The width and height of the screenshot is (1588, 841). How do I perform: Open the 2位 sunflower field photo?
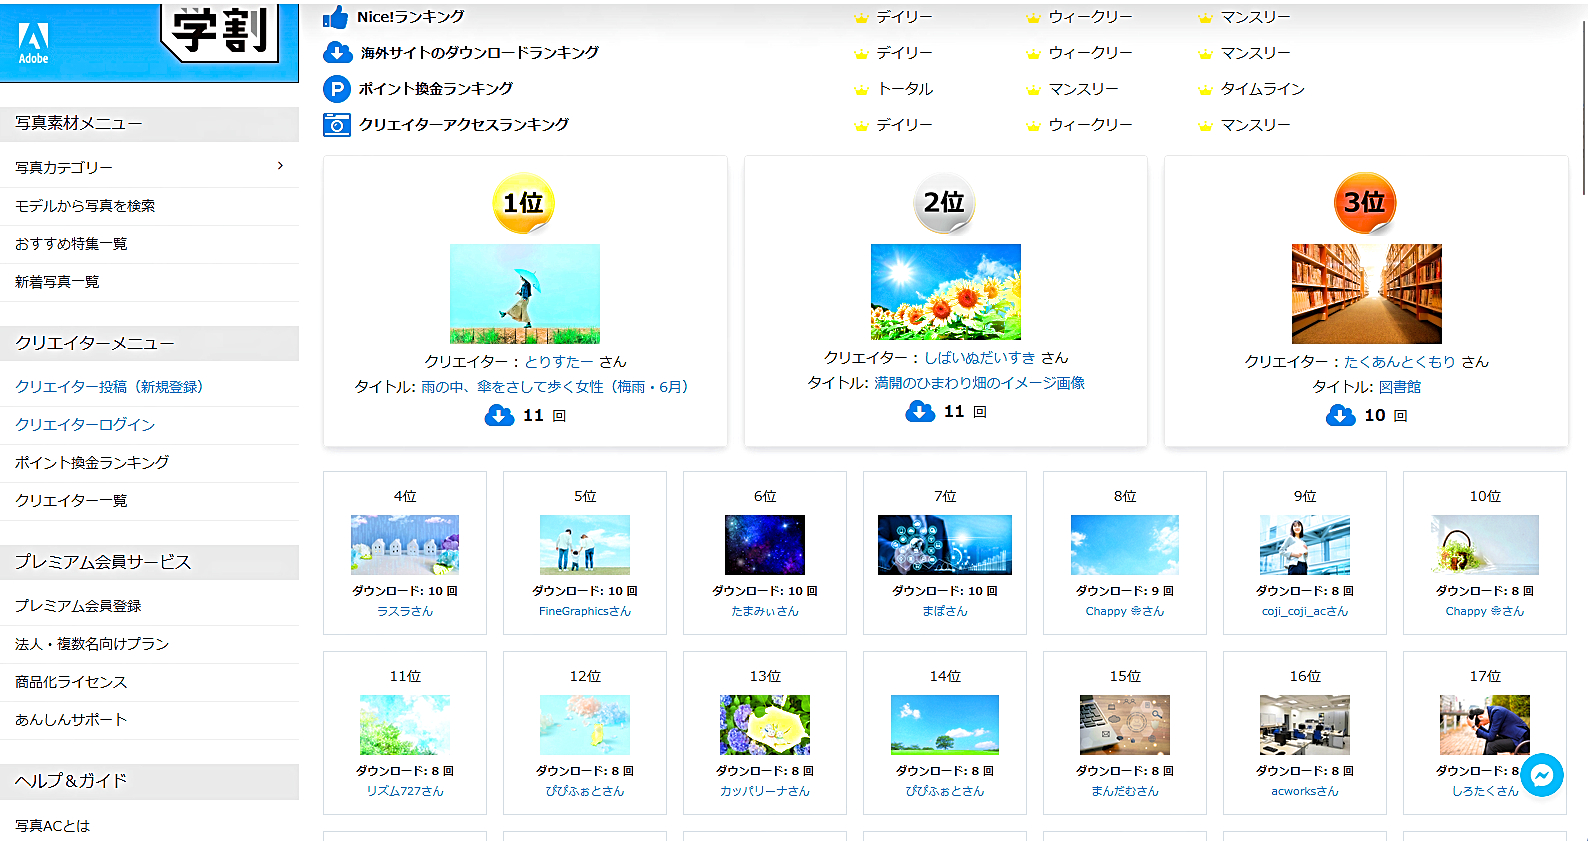946,292
